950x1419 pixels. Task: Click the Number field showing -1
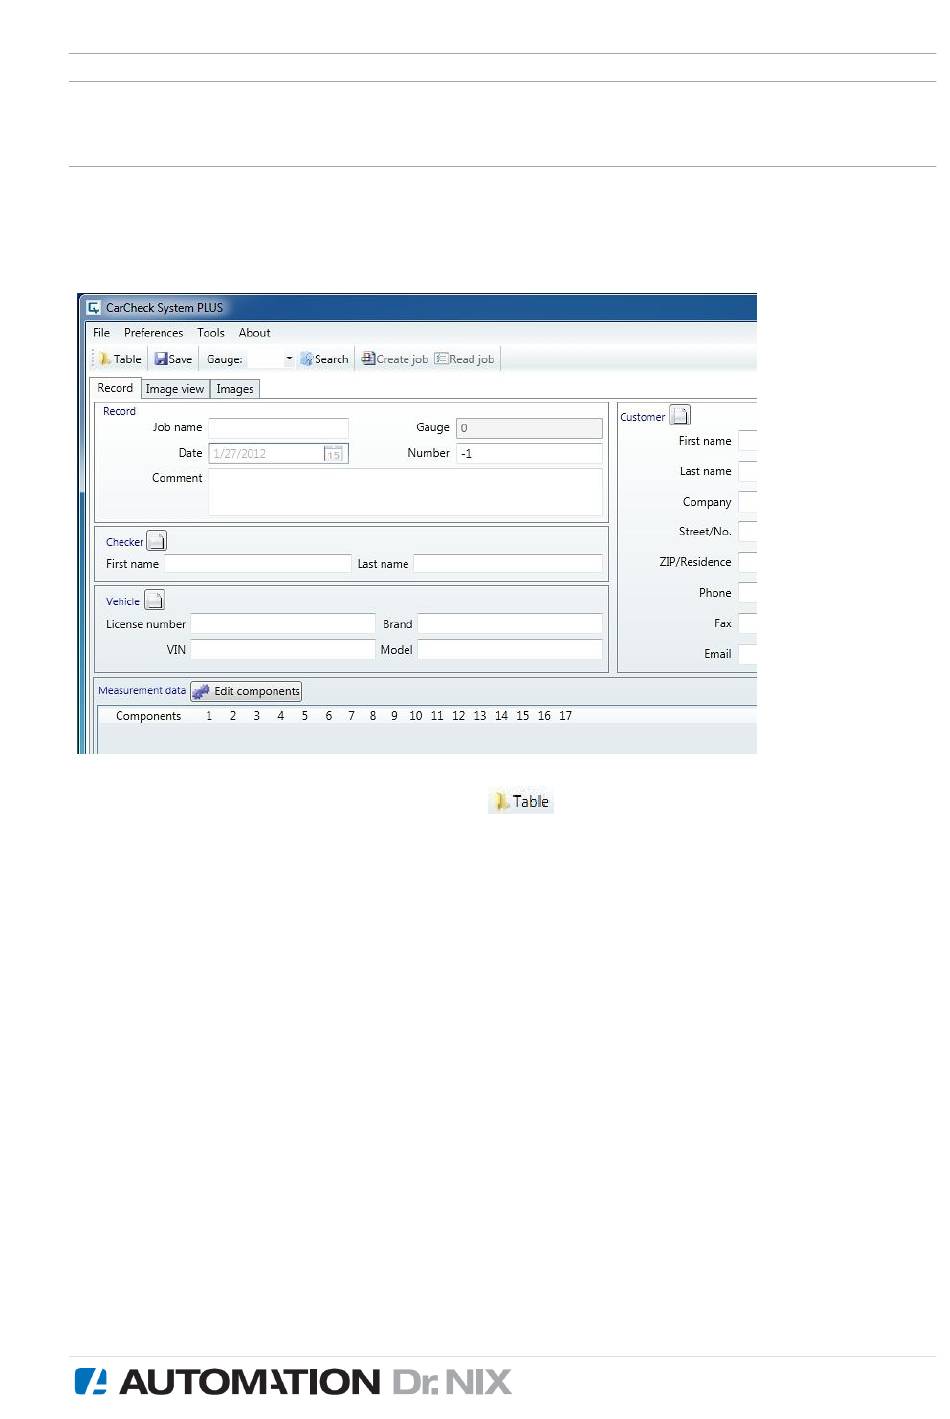(x=529, y=454)
